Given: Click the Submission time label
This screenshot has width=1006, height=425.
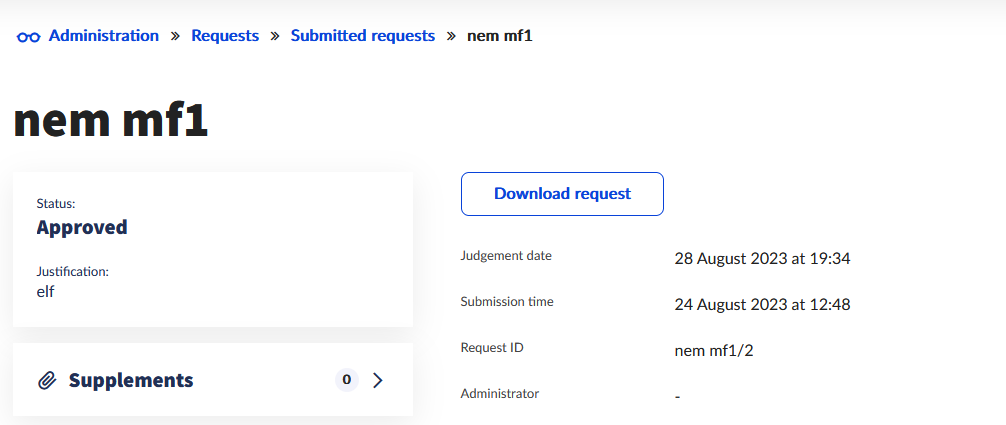Looking at the screenshot, I should [507, 302].
